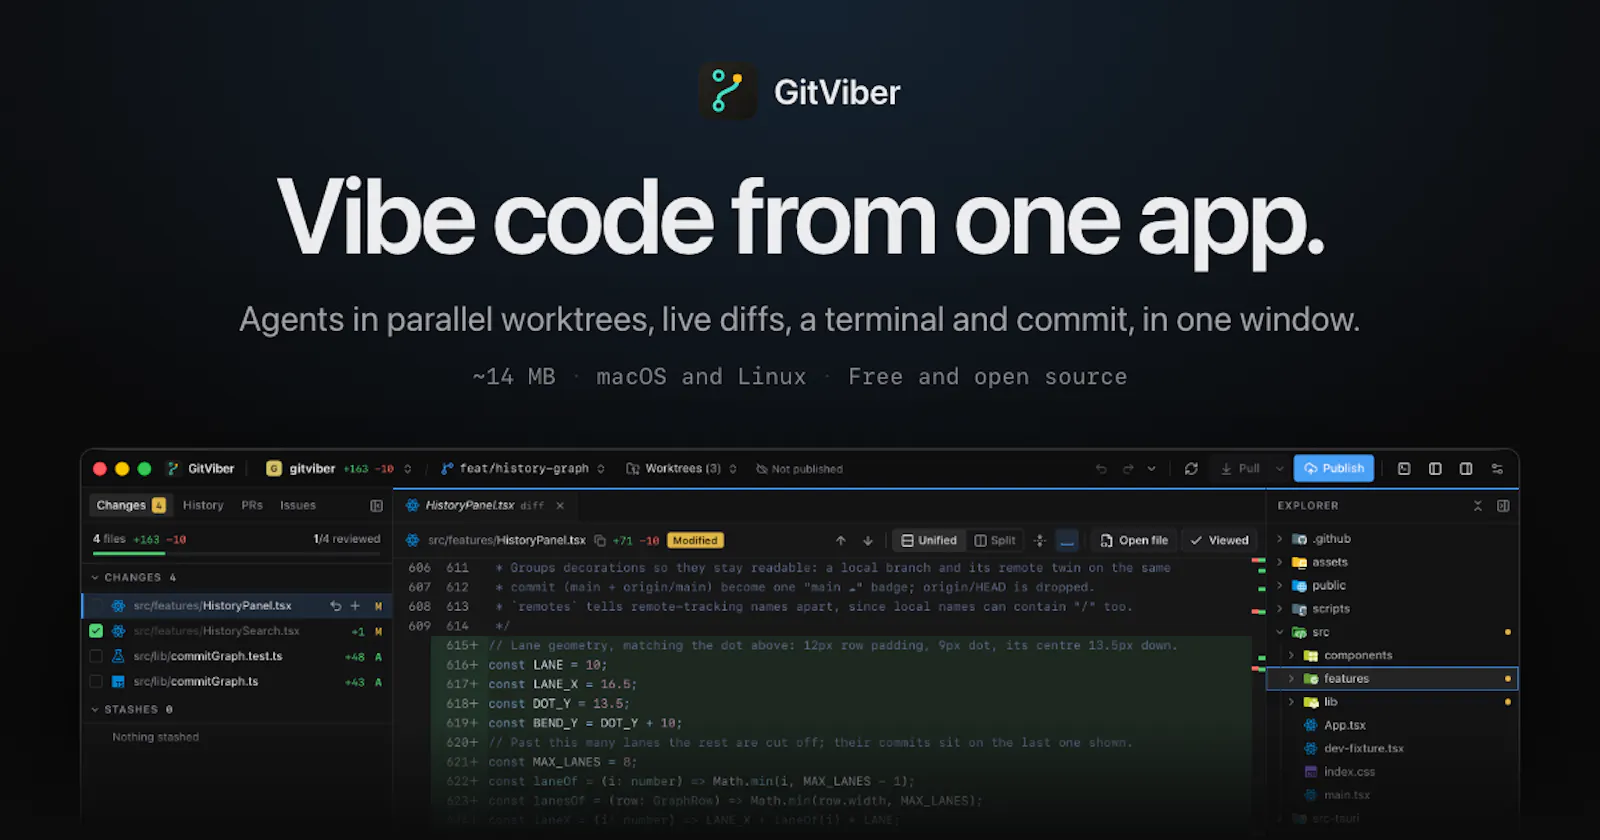Click the Pull button
This screenshot has height=840, width=1600.
1240,469
